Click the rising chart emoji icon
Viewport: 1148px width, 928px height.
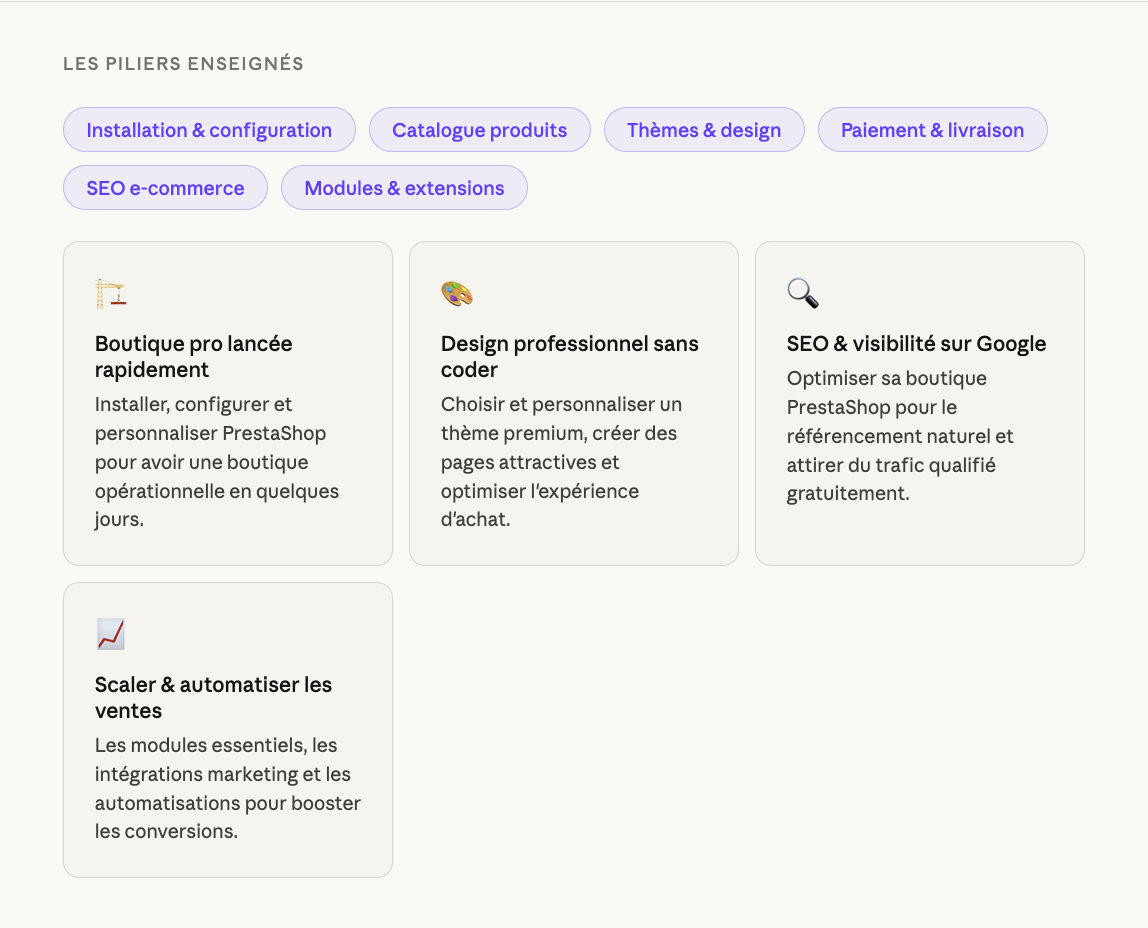[x=111, y=635]
